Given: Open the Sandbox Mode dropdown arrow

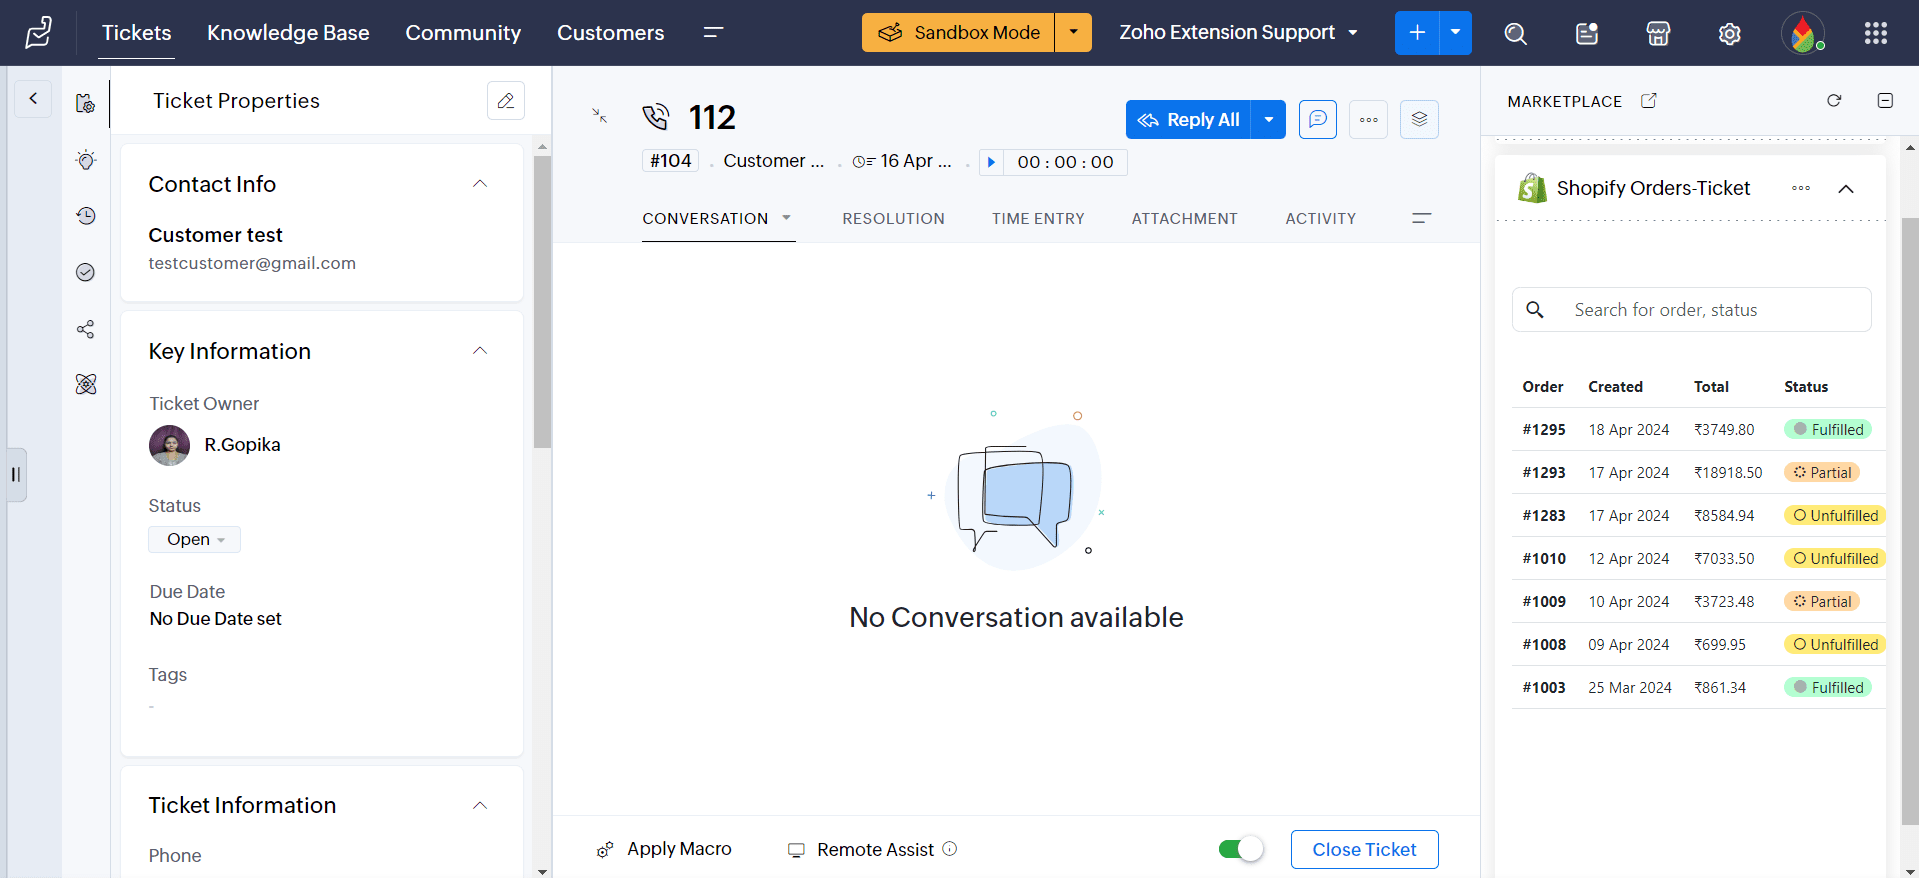Looking at the screenshot, I should (x=1073, y=33).
